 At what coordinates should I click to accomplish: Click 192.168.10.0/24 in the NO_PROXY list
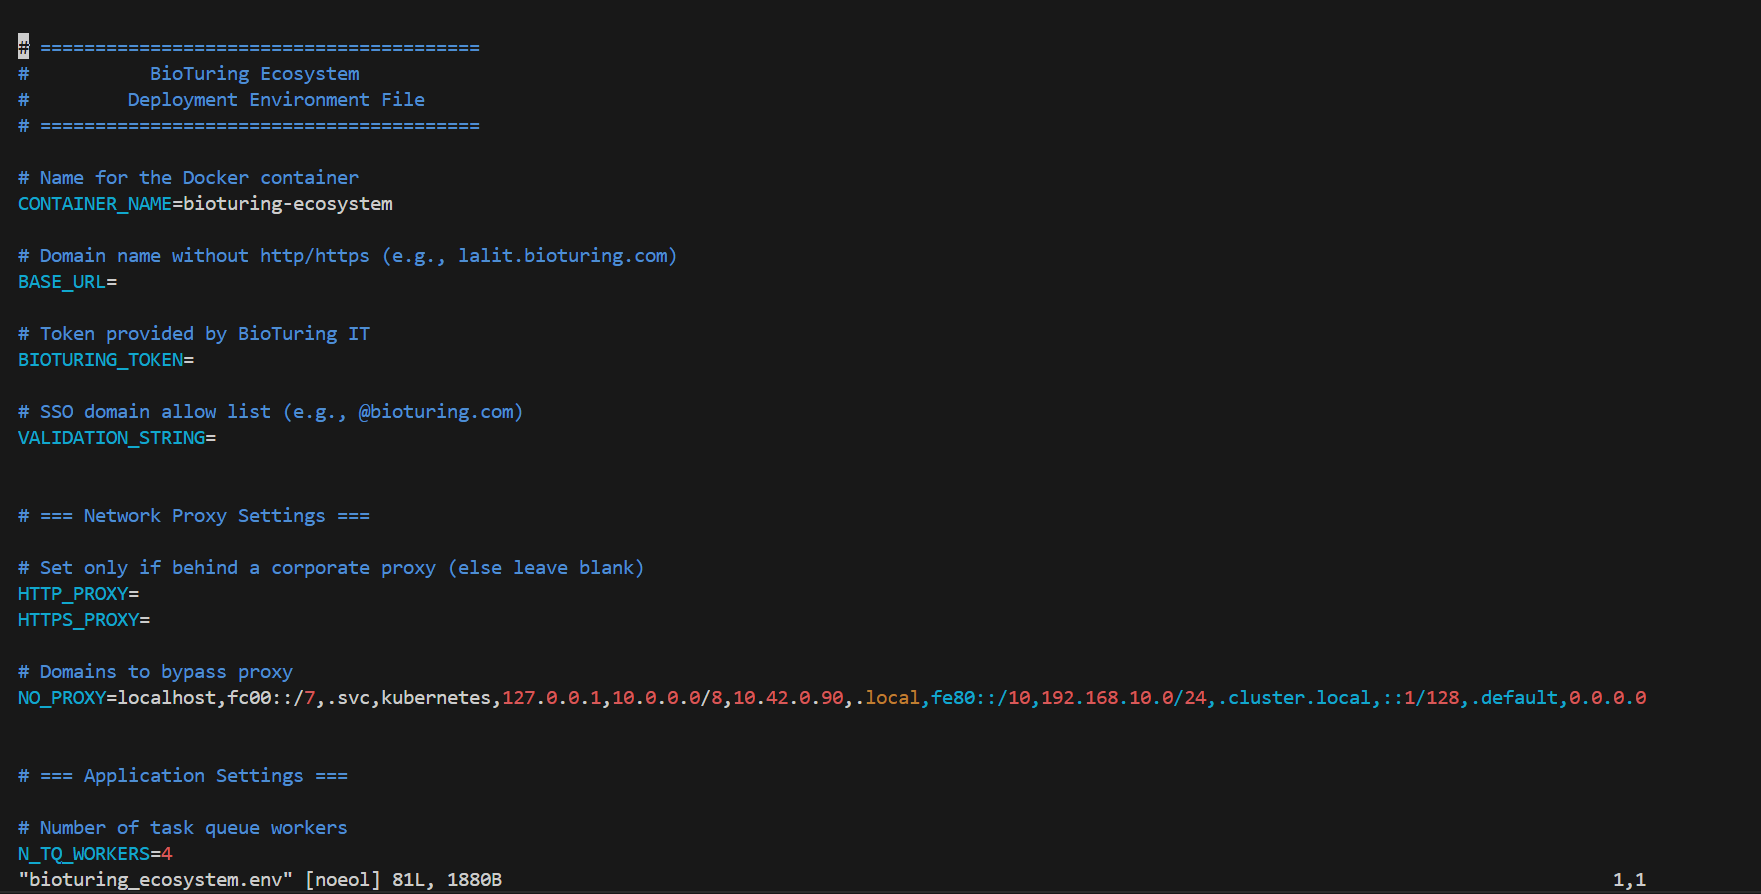tap(1123, 698)
